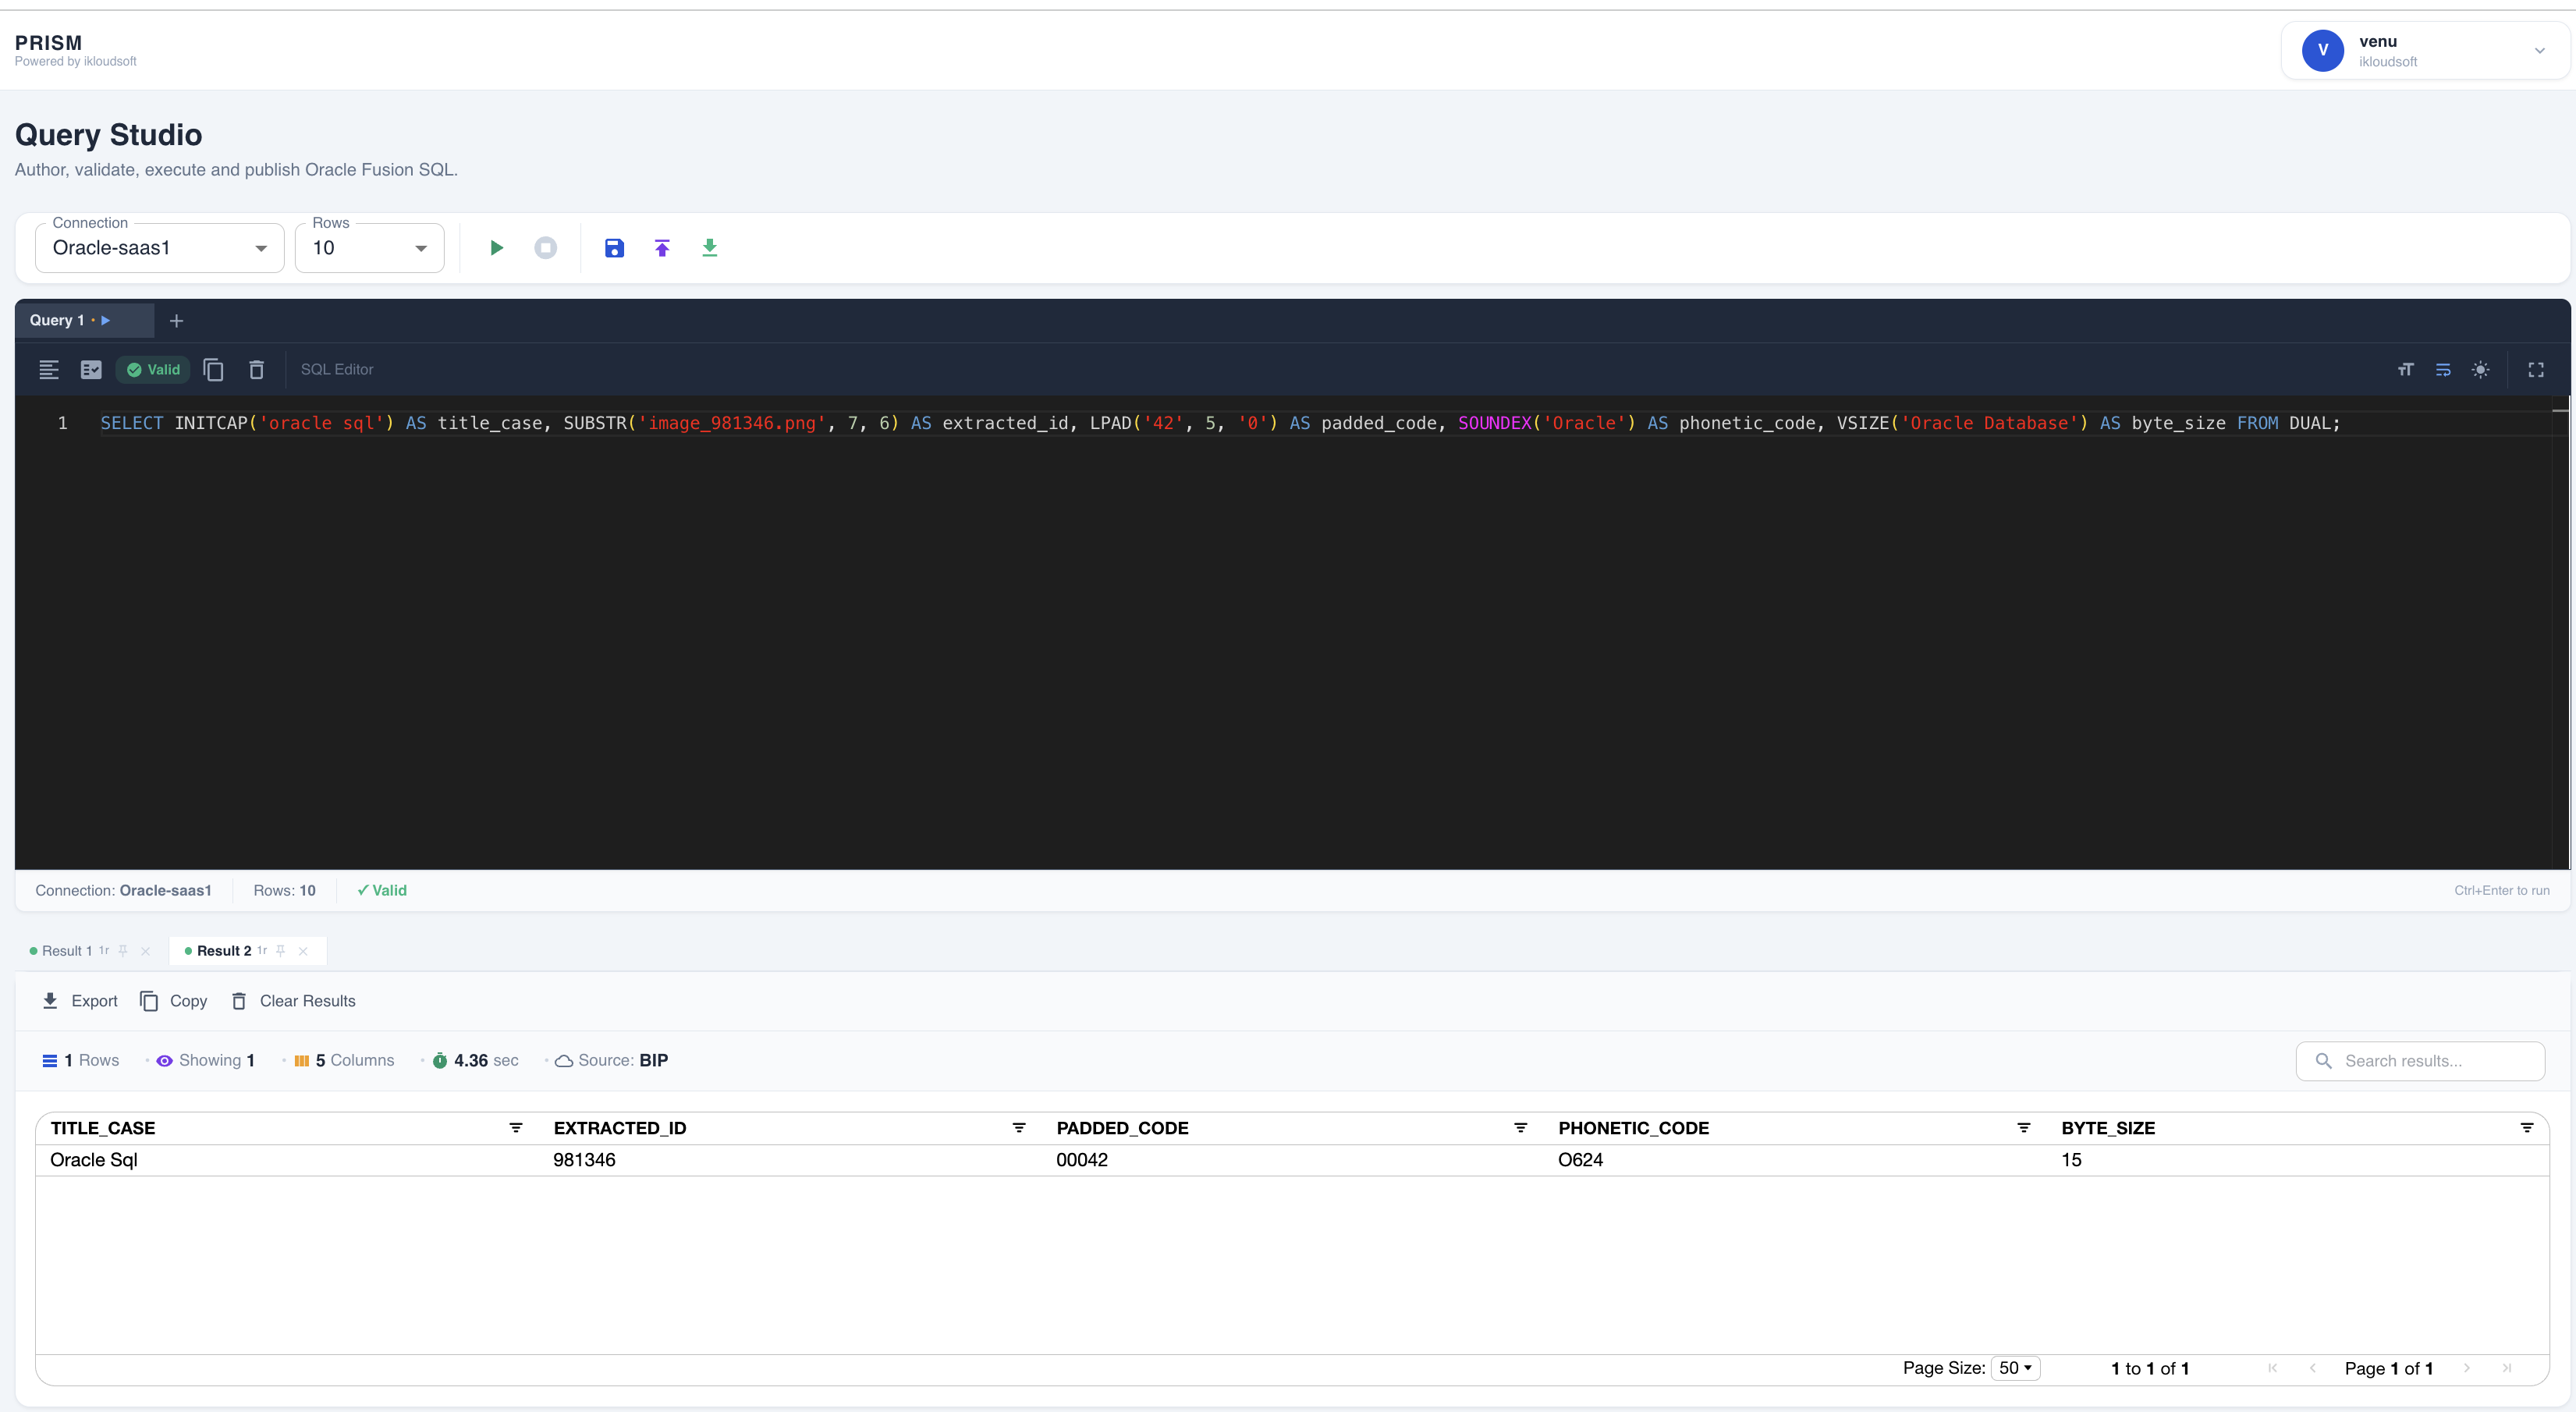Image resolution: width=2576 pixels, height=1412 pixels.
Task: Select the cell containing Oracle Sql
Action: [287, 1160]
